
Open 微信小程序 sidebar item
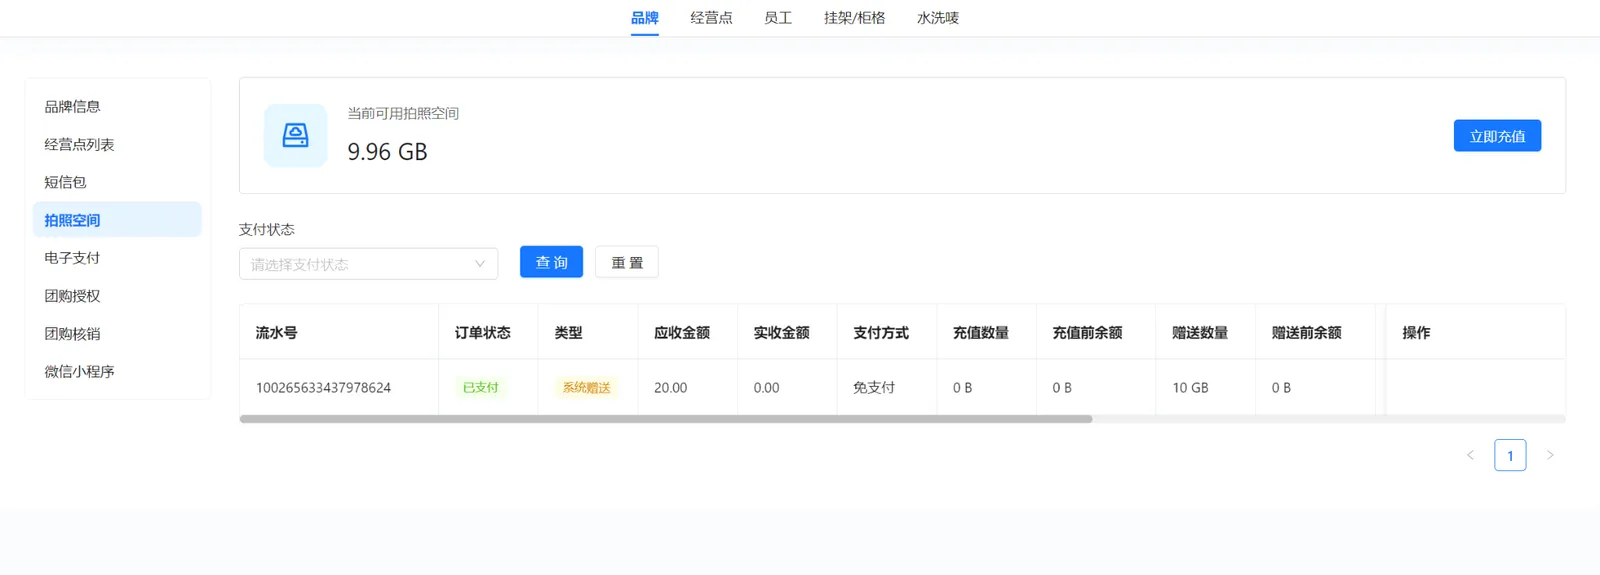click(x=117, y=371)
